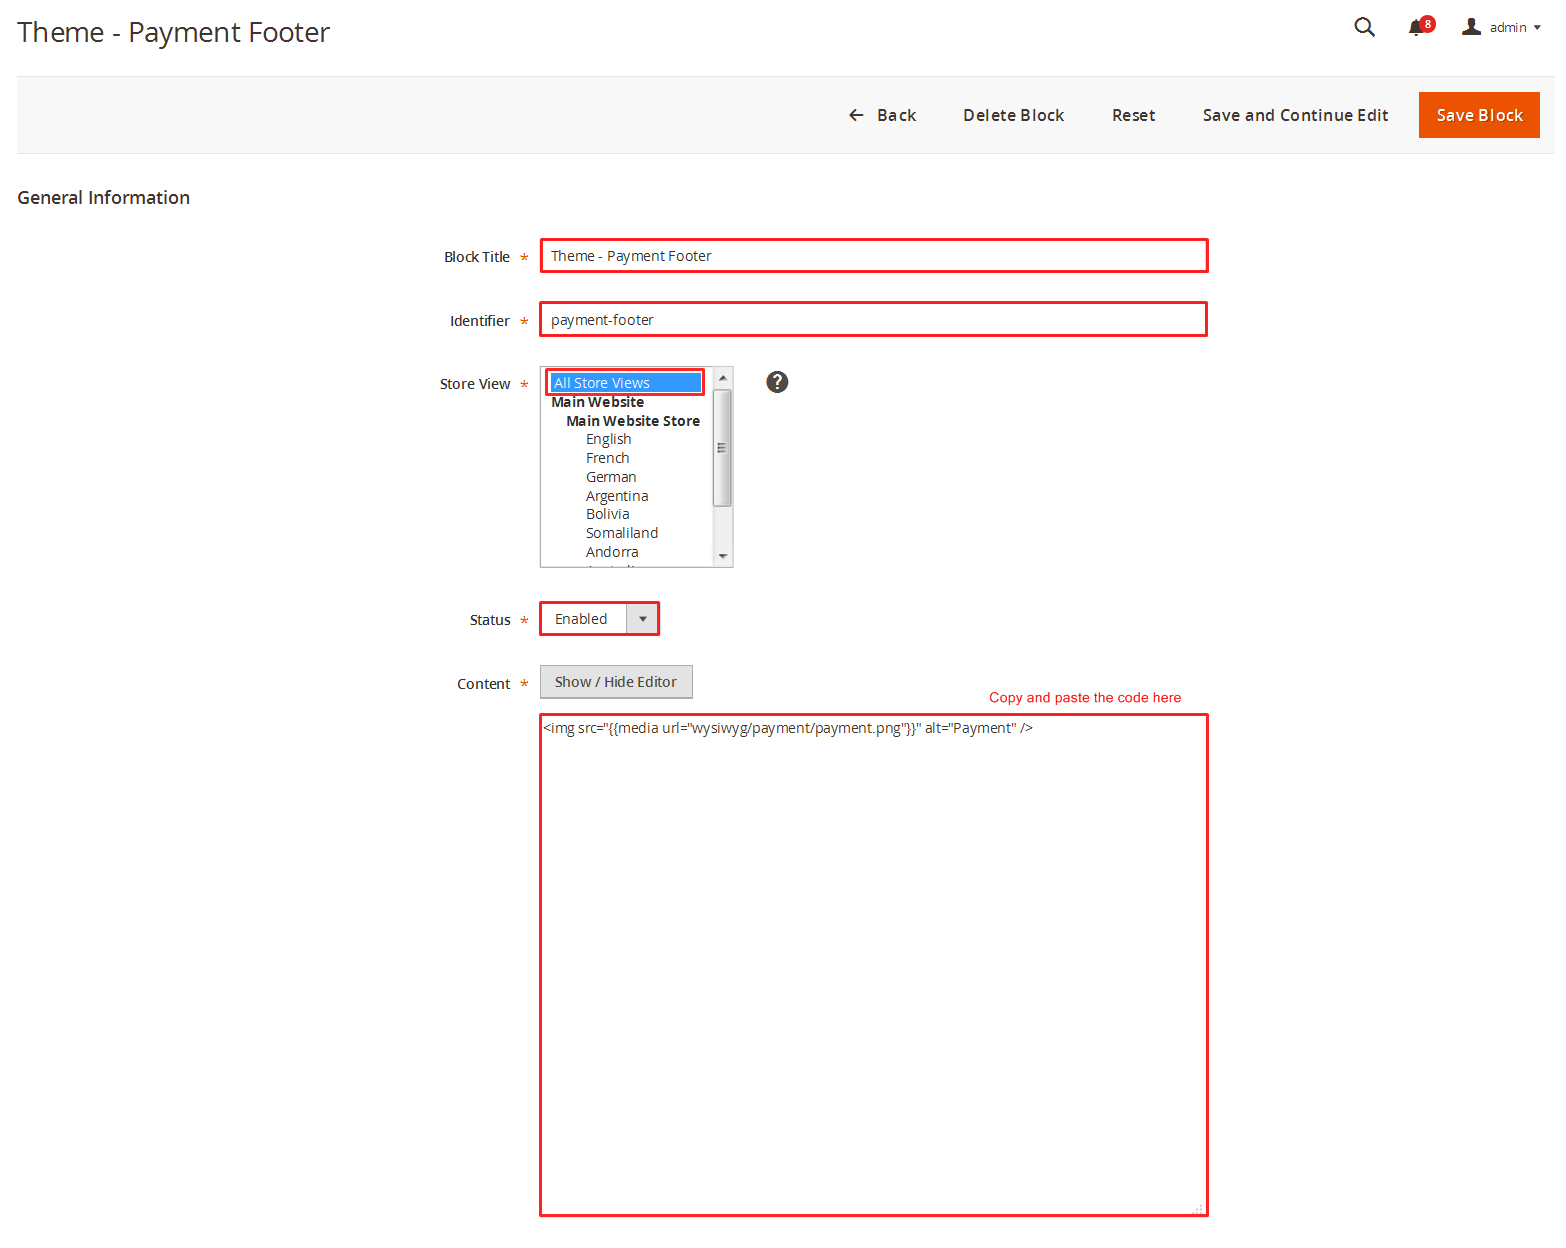Click the Main Website group label

[x=597, y=402]
